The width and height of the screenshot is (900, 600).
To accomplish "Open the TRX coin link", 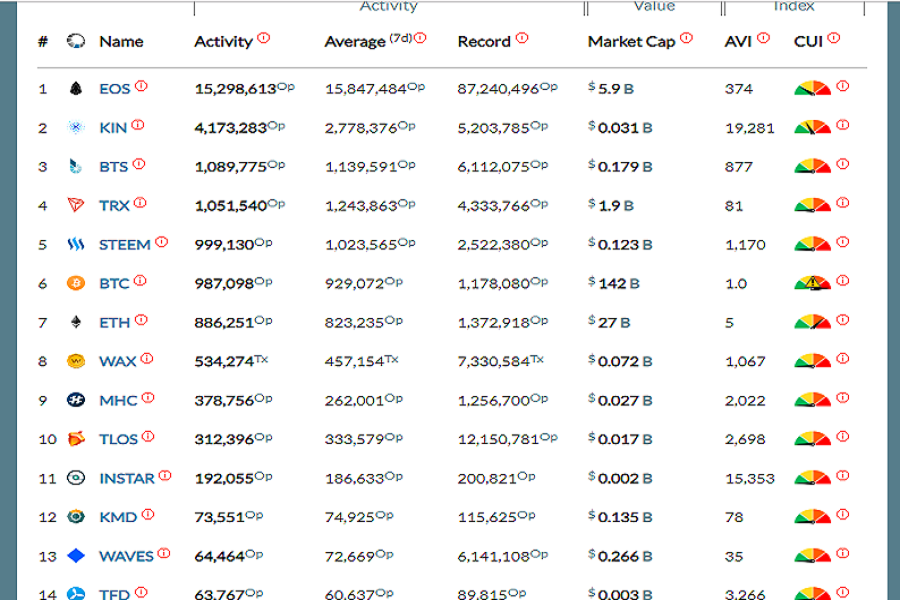I will coord(114,206).
